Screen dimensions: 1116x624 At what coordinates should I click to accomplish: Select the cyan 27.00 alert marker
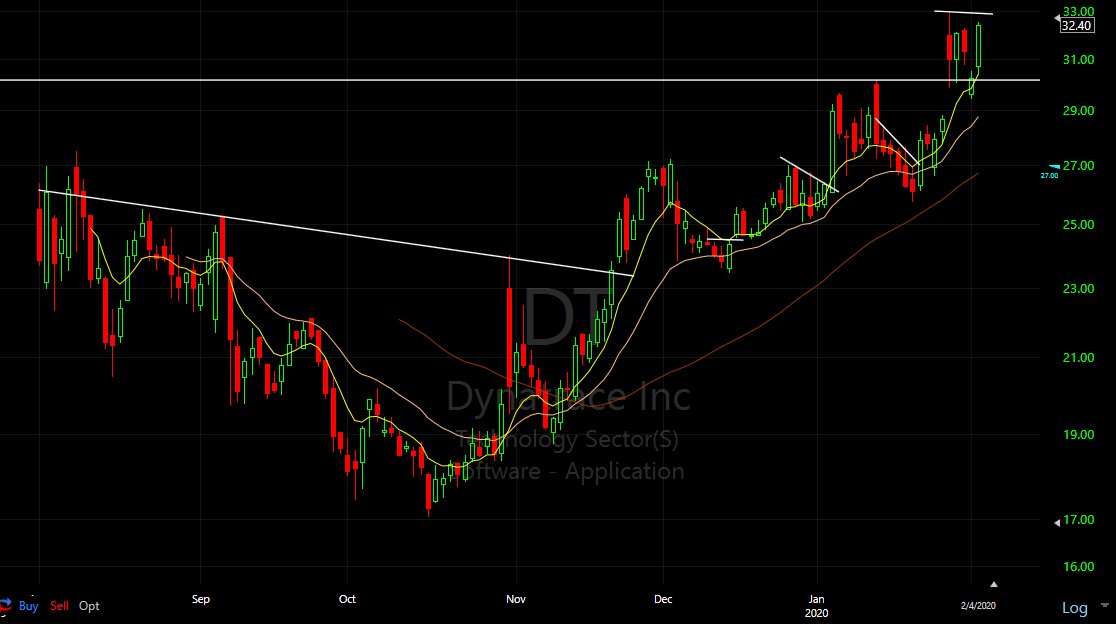(x=1051, y=171)
